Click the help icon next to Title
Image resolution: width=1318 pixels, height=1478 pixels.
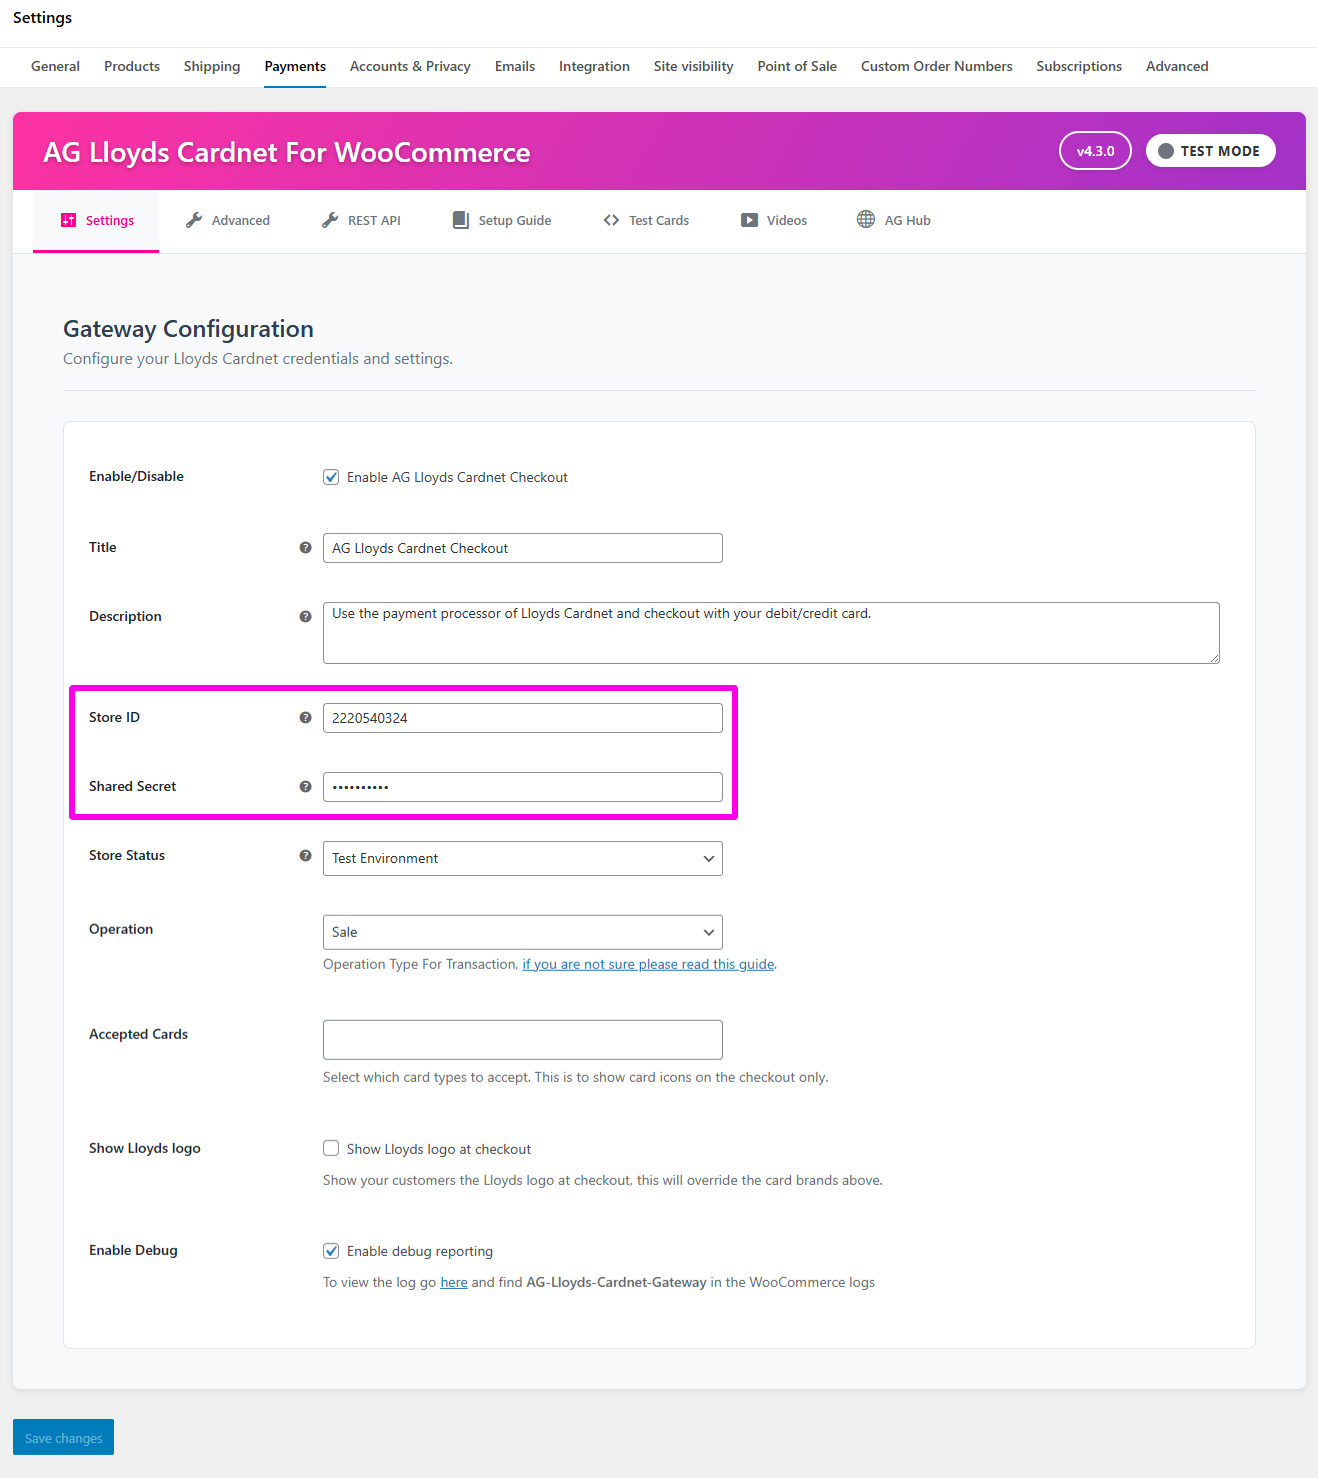click(305, 548)
